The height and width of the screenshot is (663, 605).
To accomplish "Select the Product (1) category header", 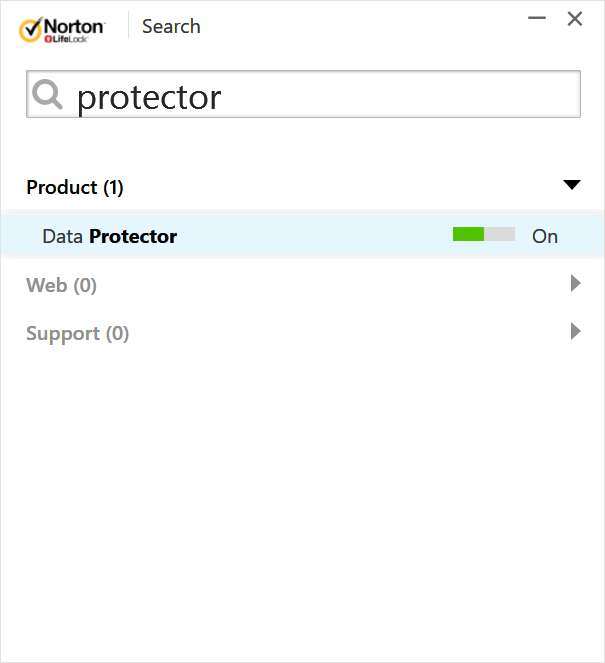I will click(x=75, y=187).
